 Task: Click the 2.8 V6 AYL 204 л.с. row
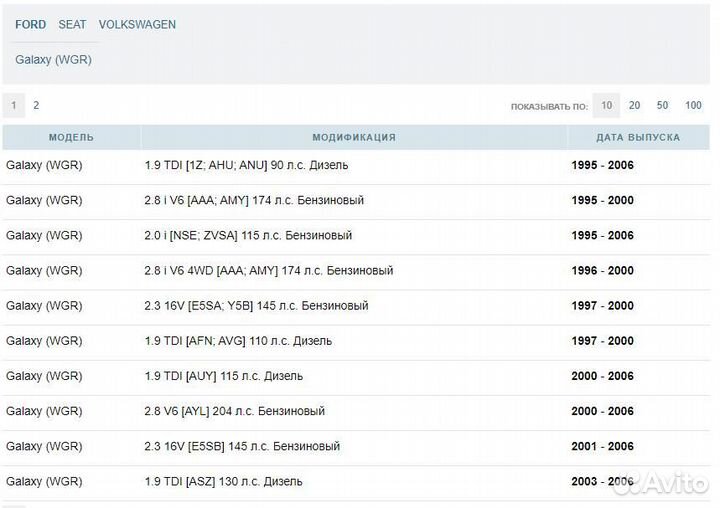(234, 411)
